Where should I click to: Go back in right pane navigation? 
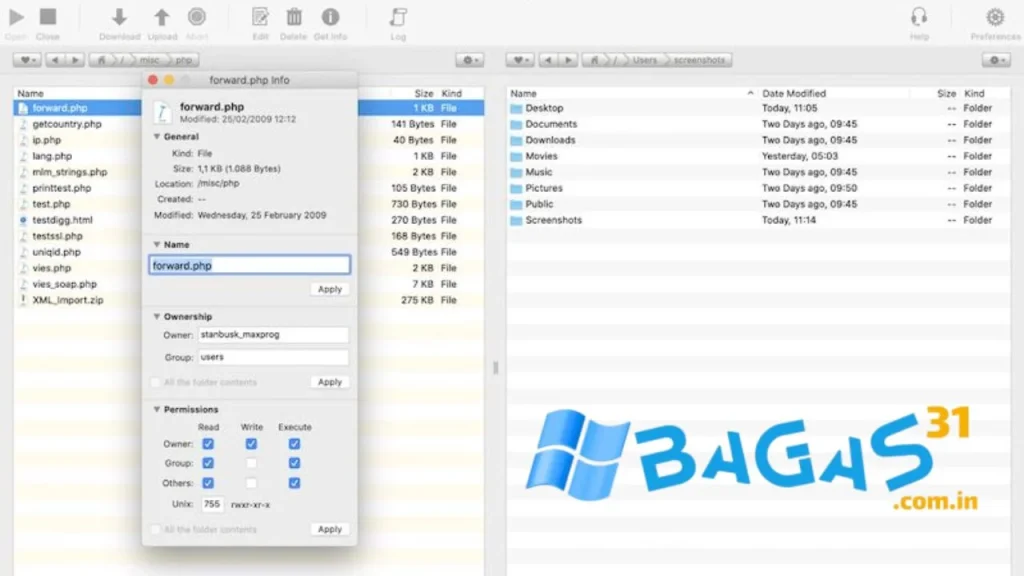(548, 60)
